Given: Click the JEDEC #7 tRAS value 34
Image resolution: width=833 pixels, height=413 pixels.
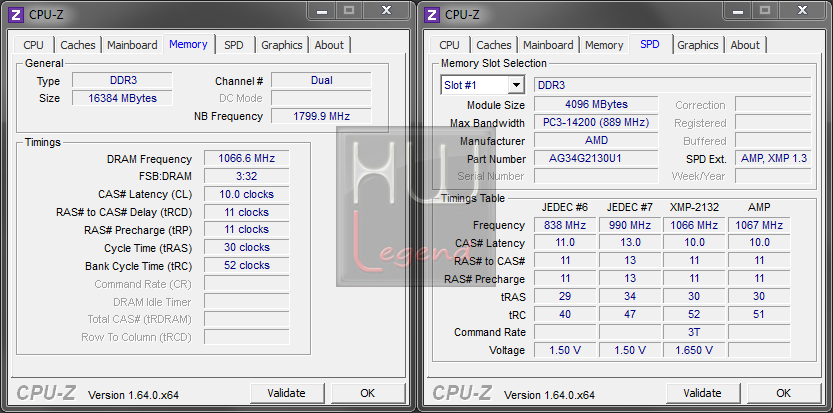Looking at the screenshot, I should [x=630, y=296].
